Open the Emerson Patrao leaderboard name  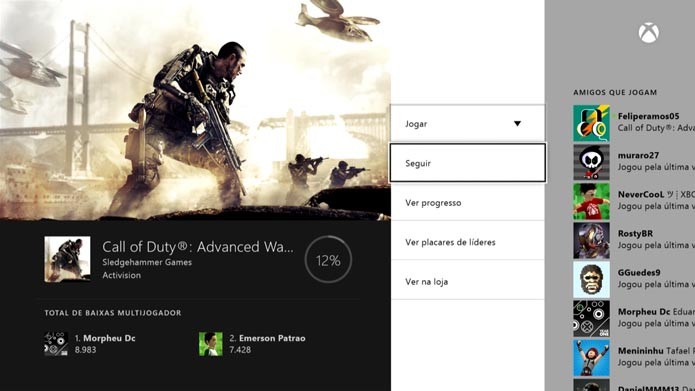click(272, 338)
